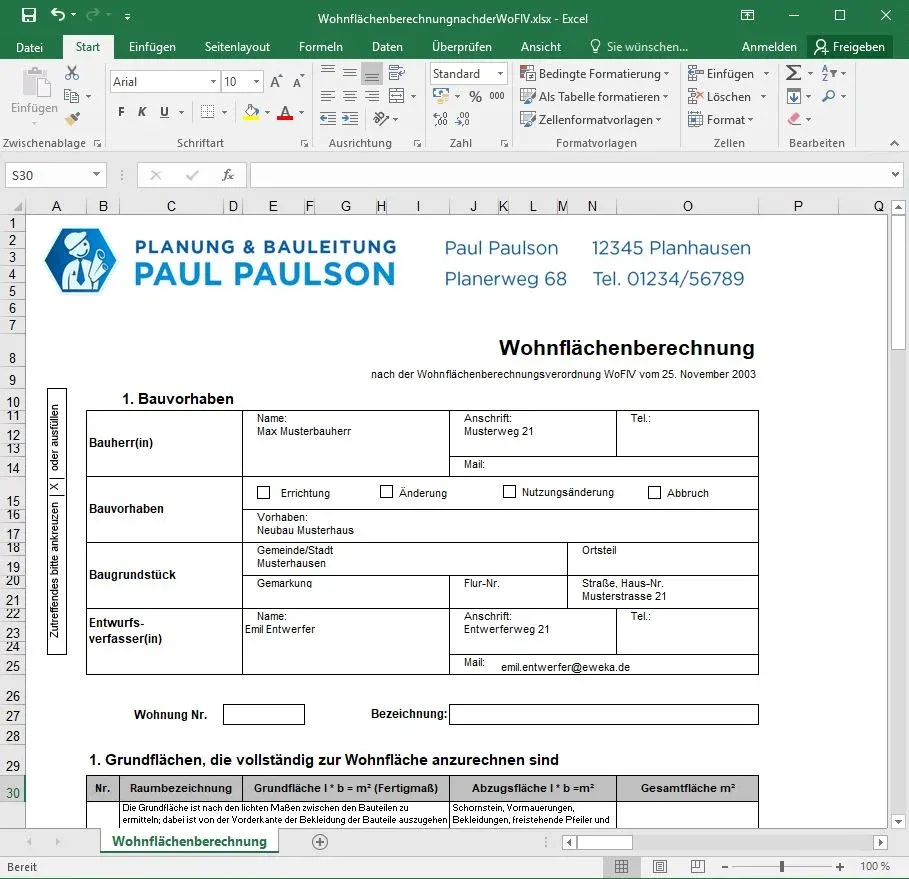Toggle italic formatting button
The image size is (909, 879).
142,112
